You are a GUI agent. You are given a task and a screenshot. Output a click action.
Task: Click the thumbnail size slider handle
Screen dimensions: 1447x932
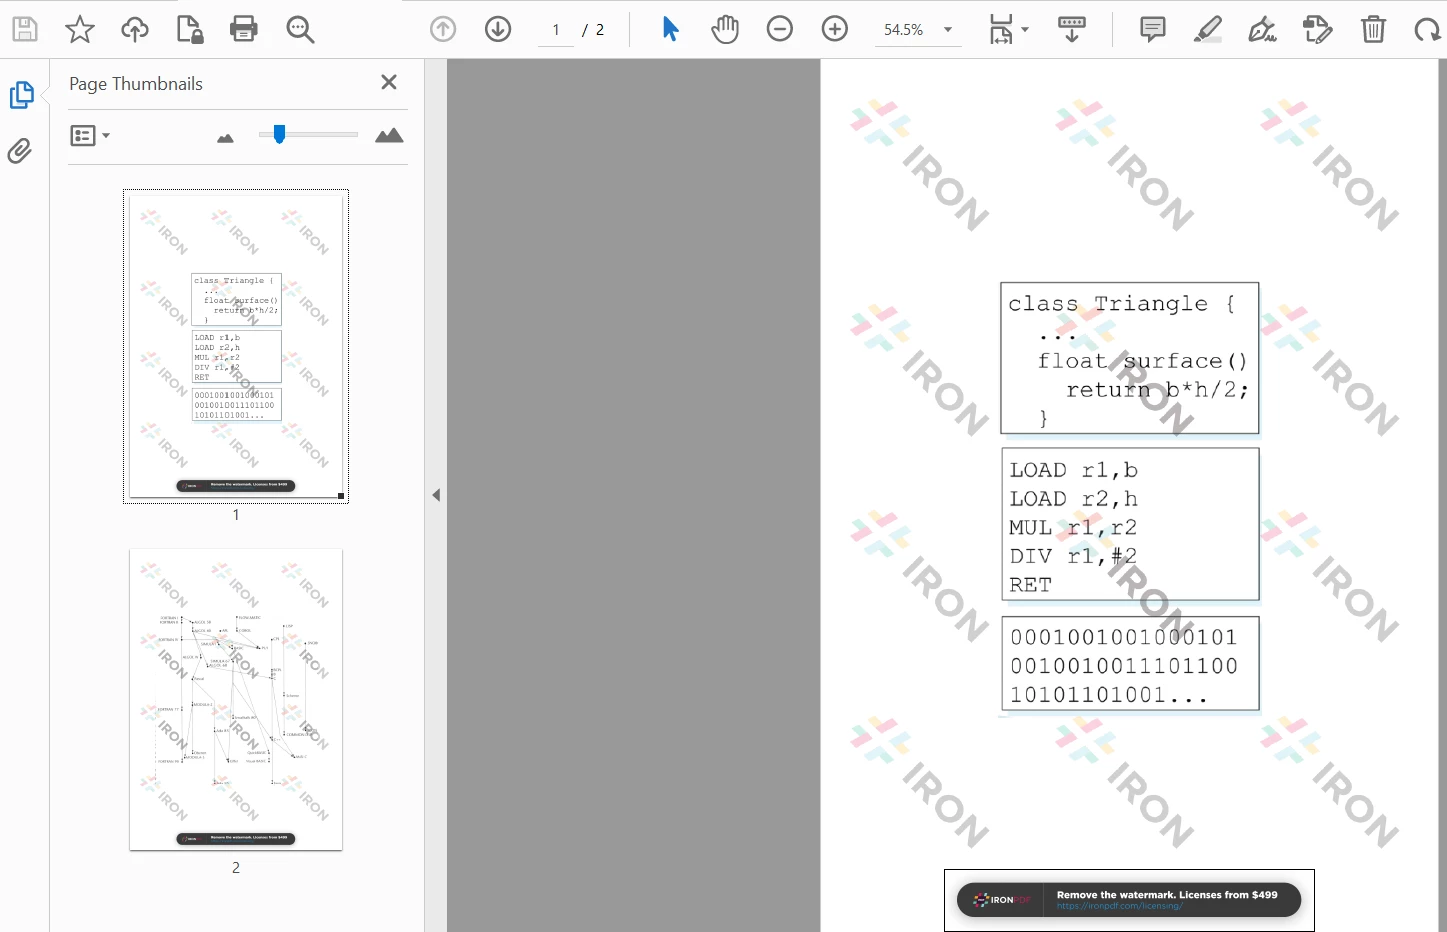click(279, 134)
